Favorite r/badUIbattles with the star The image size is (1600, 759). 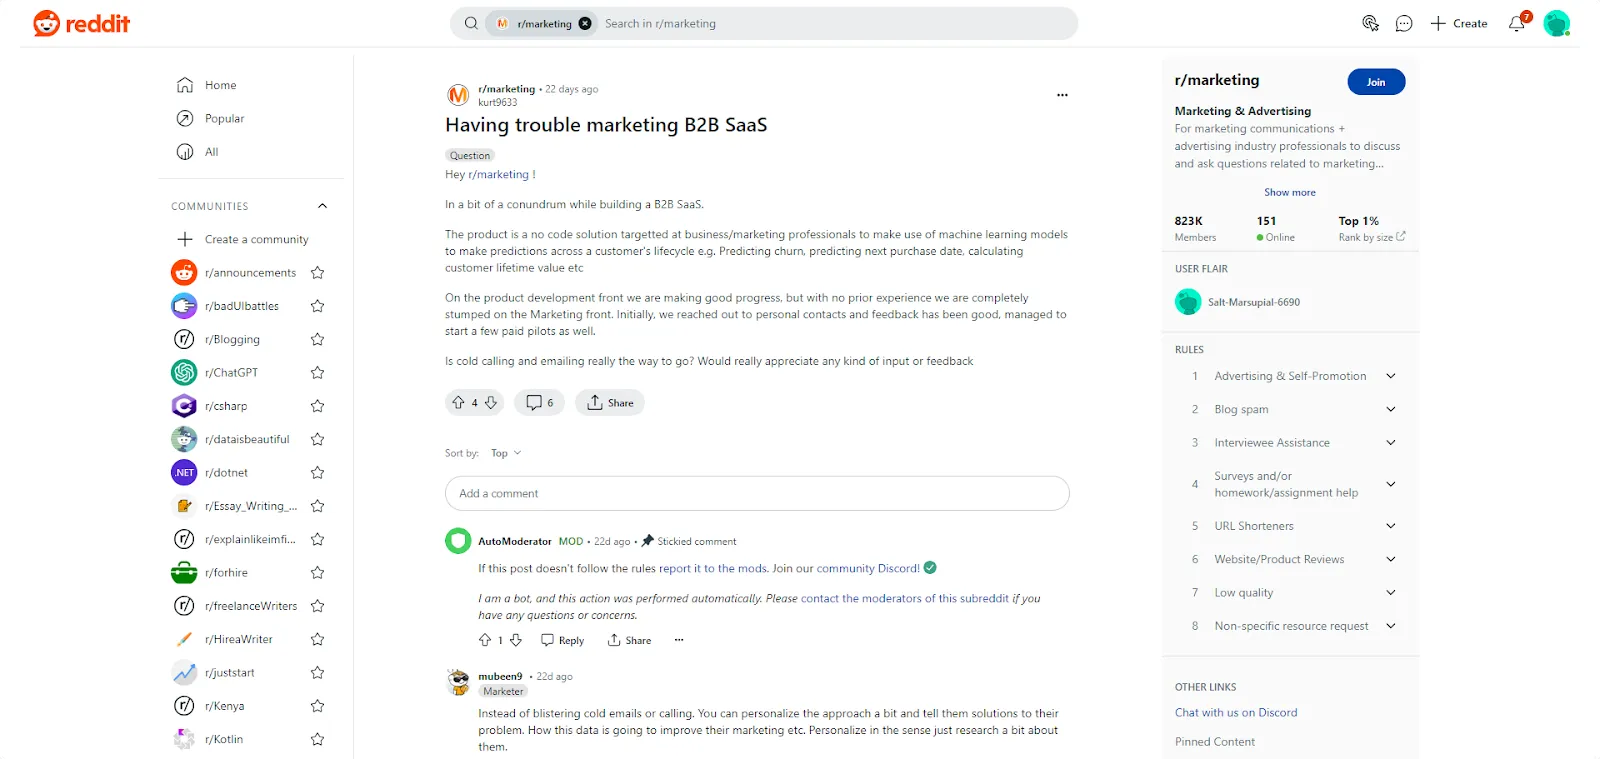(317, 306)
